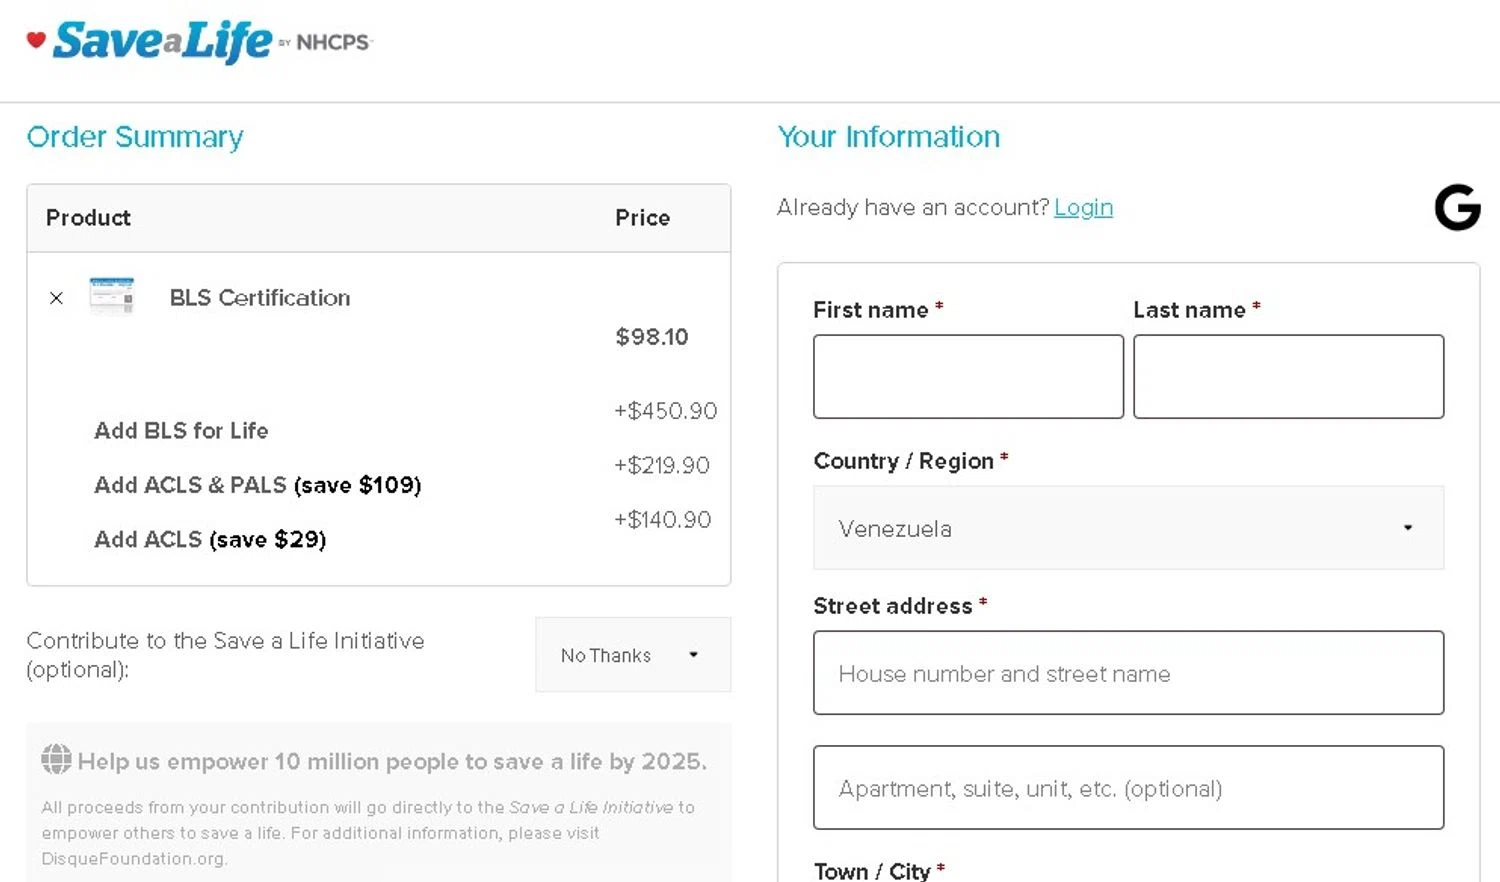This screenshot has width=1500, height=882.
Task: Click the Order Summary heading
Action: [135, 137]
